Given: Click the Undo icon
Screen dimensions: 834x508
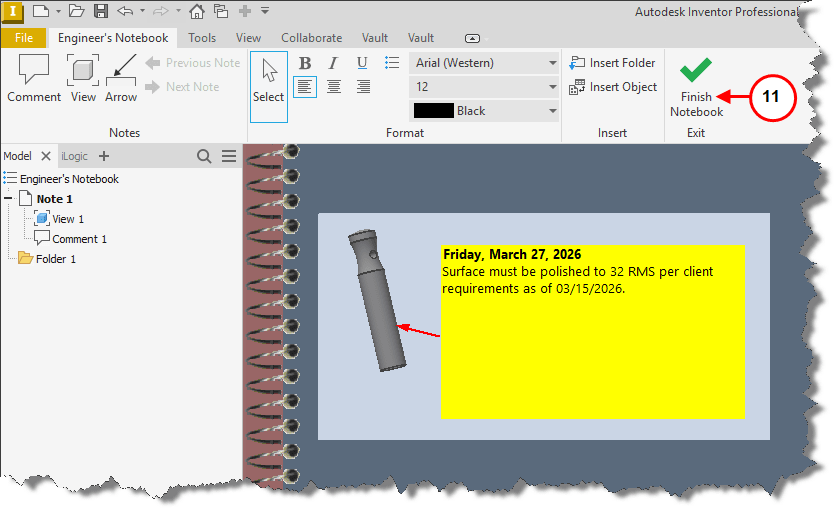Looking at the screenshot, I should point(125,11).
